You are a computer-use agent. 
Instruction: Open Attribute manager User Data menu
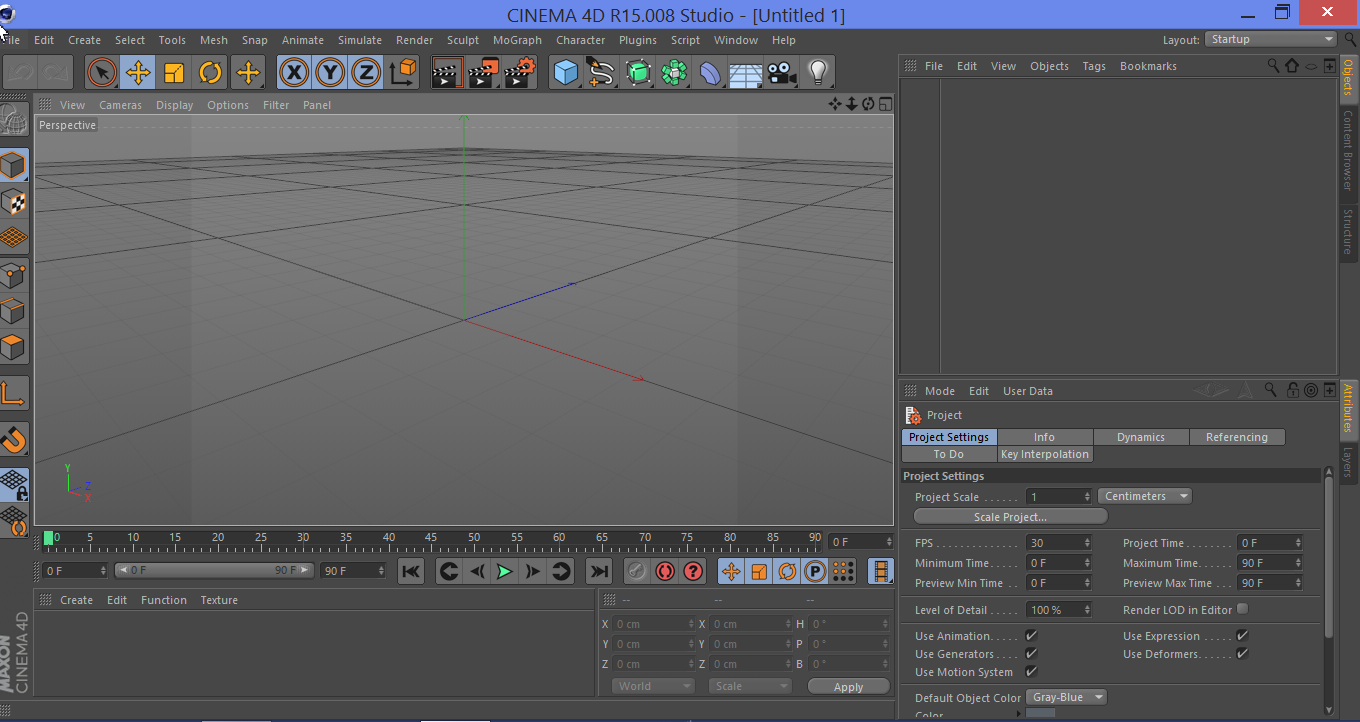click(1028, 391)
